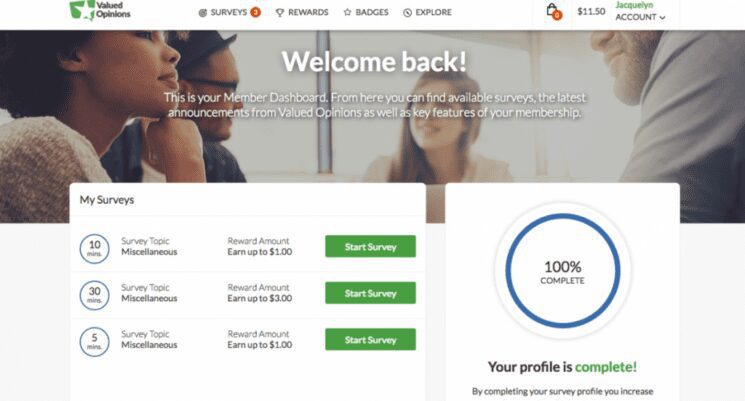745x401 pixels.
Task: Click the Surveys icon in navigation
Action: click(203, 13)
